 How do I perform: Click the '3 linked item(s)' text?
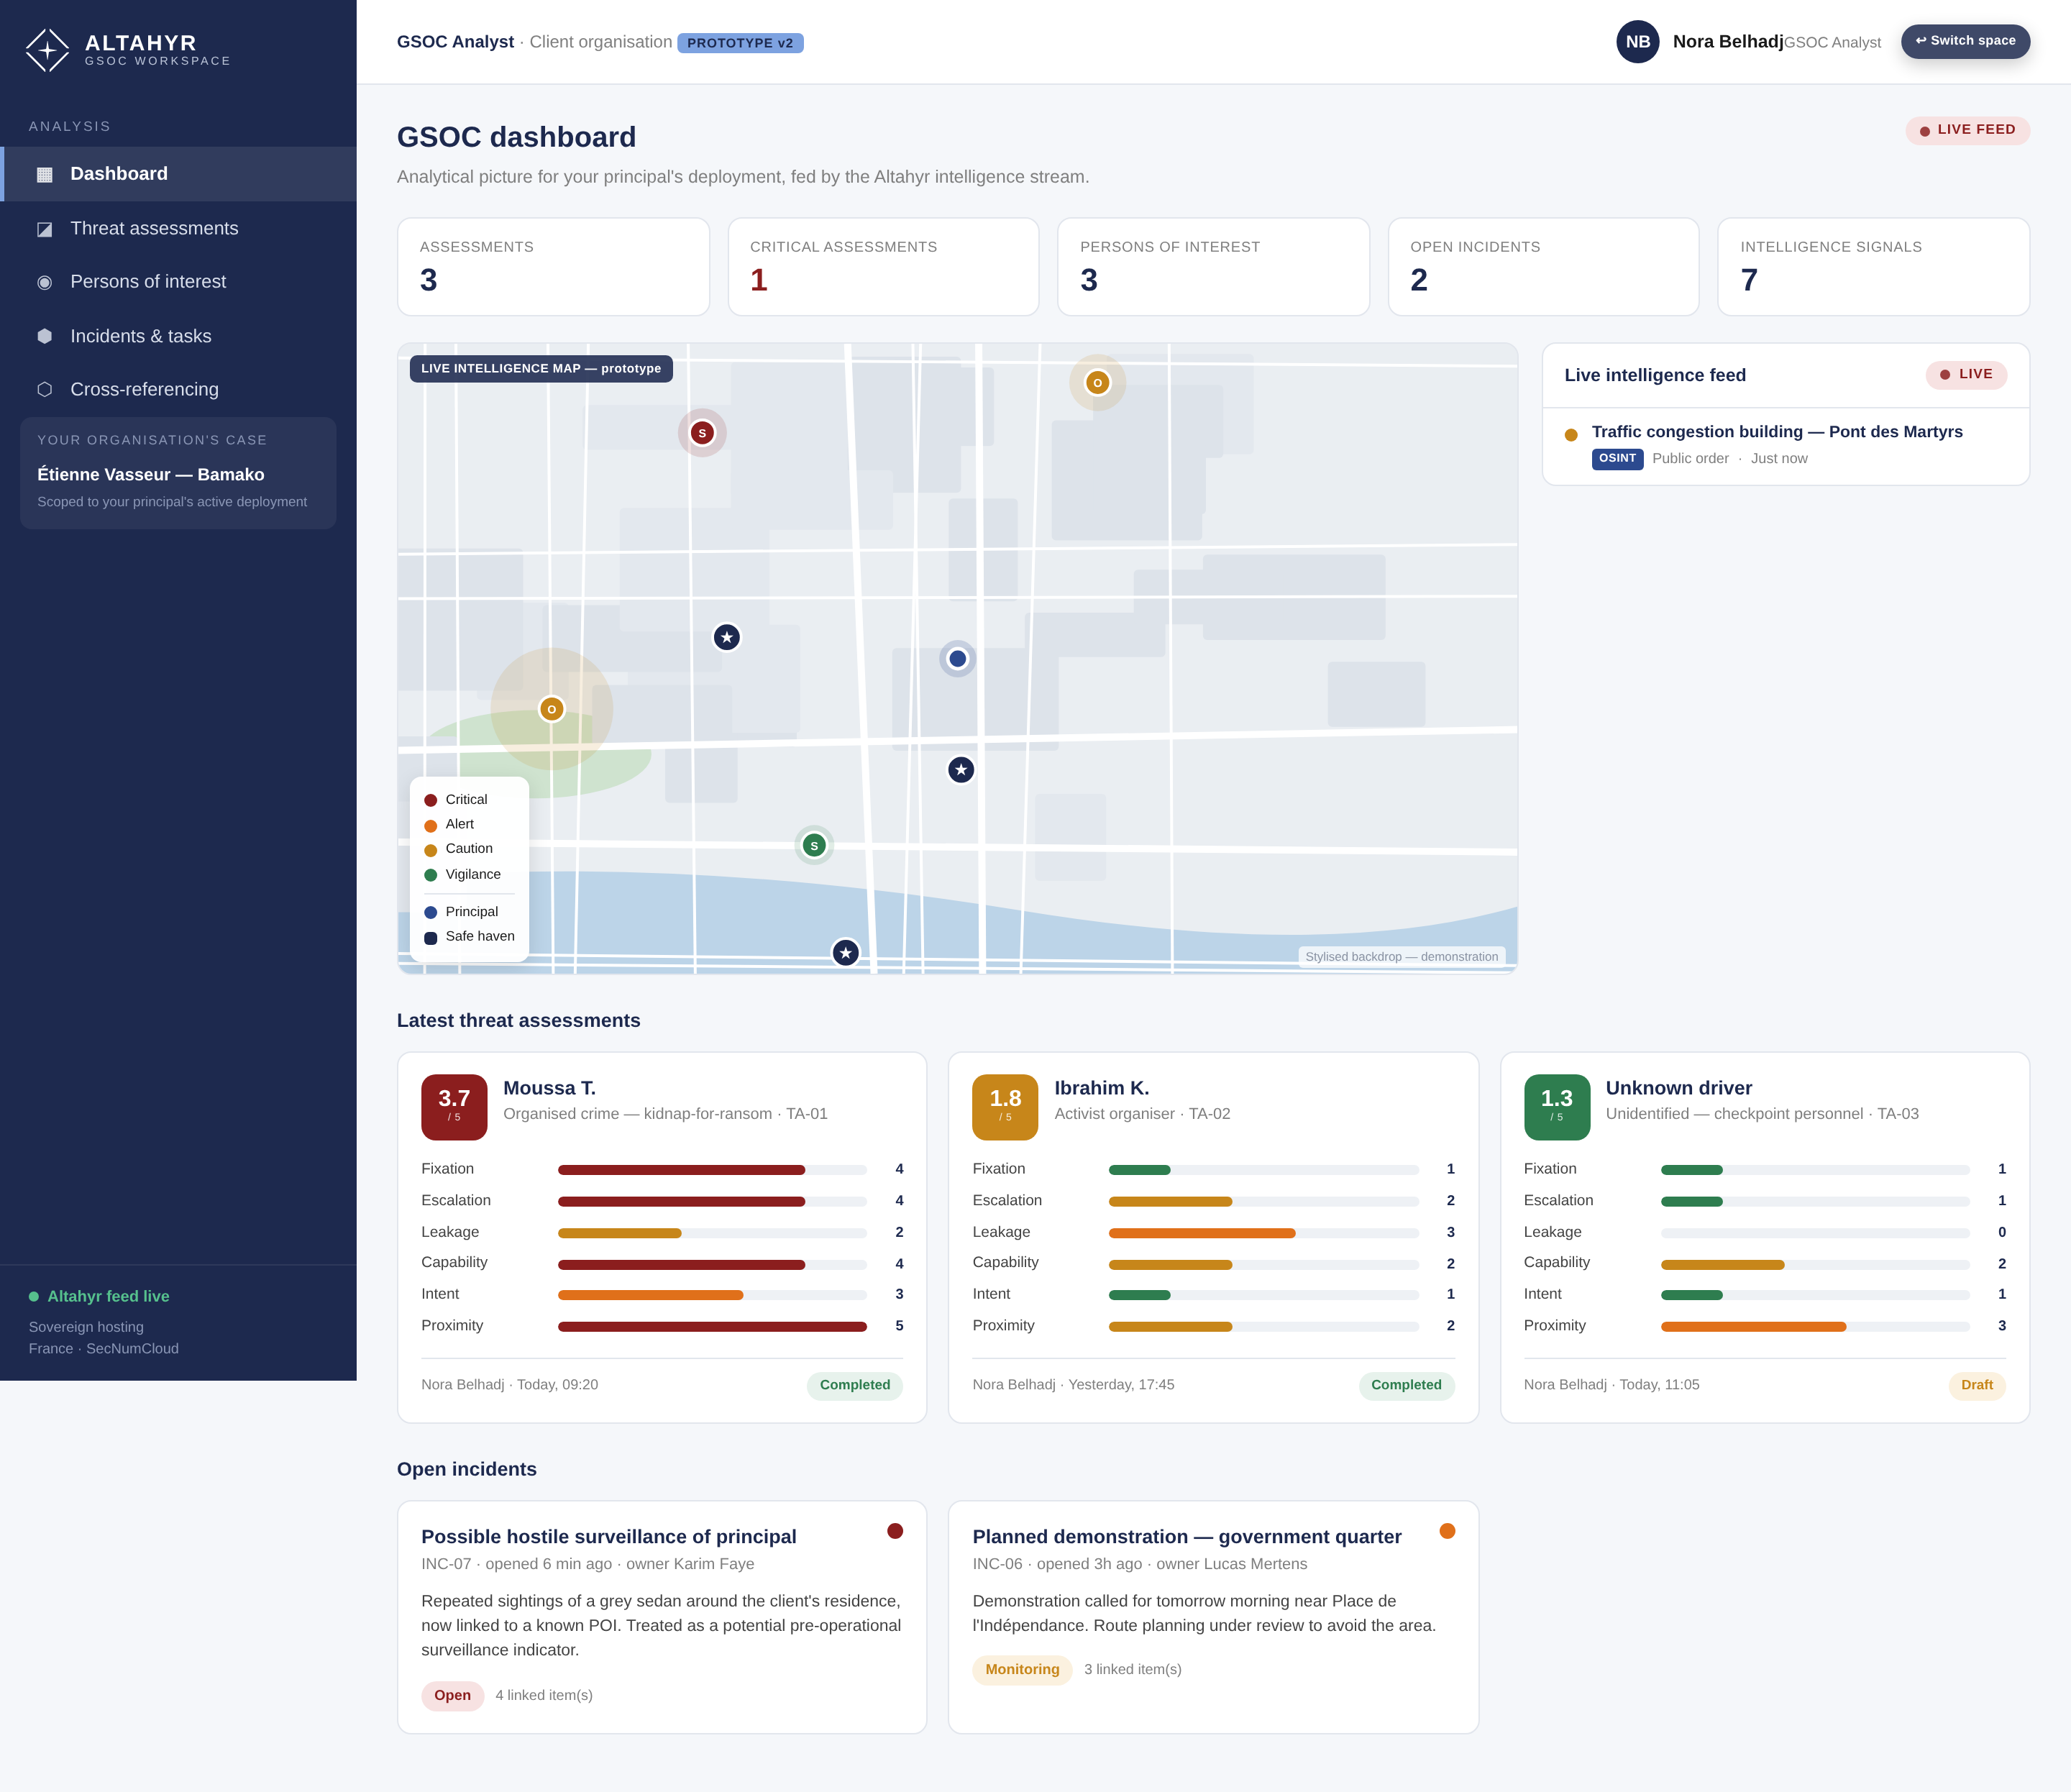point(1132,1670)
